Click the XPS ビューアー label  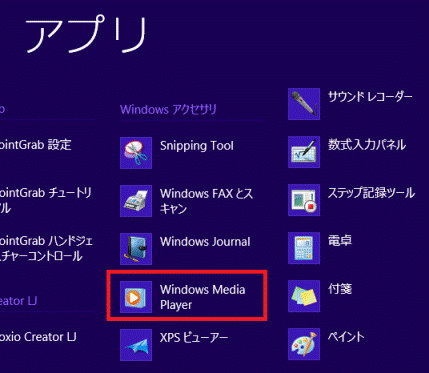point(194,338)
